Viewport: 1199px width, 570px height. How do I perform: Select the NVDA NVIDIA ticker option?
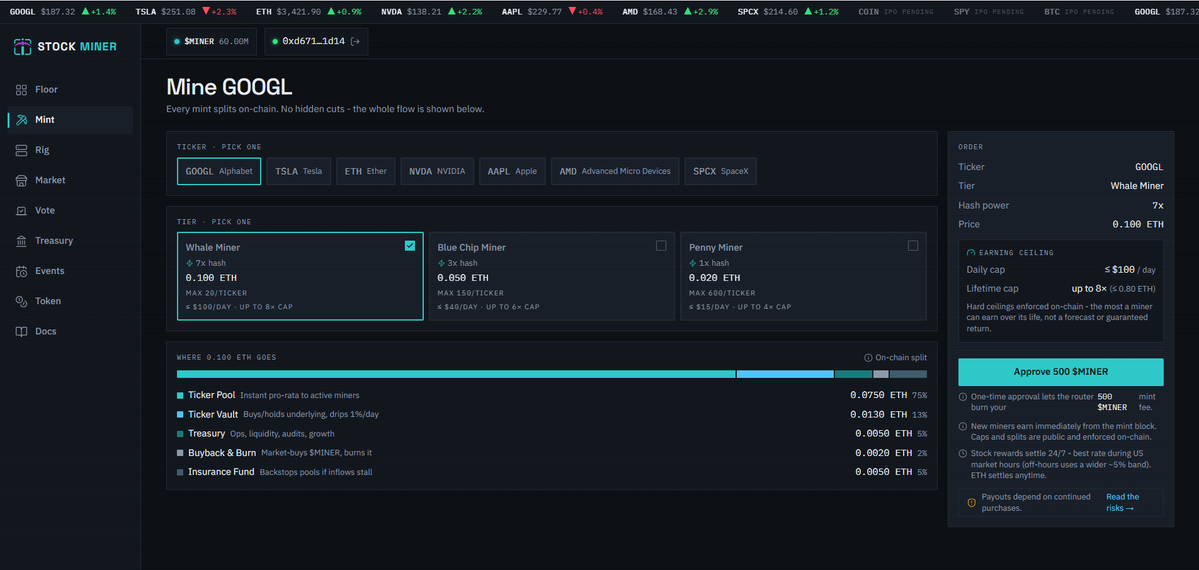[437, 171]
